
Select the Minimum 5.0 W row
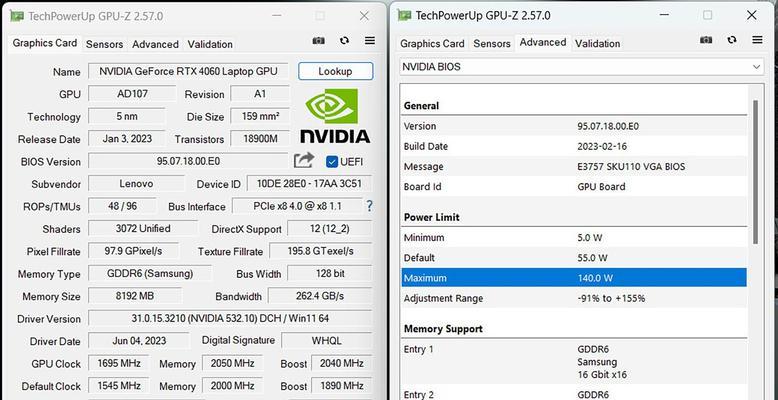pyautogui.click(x=574, y=237)
